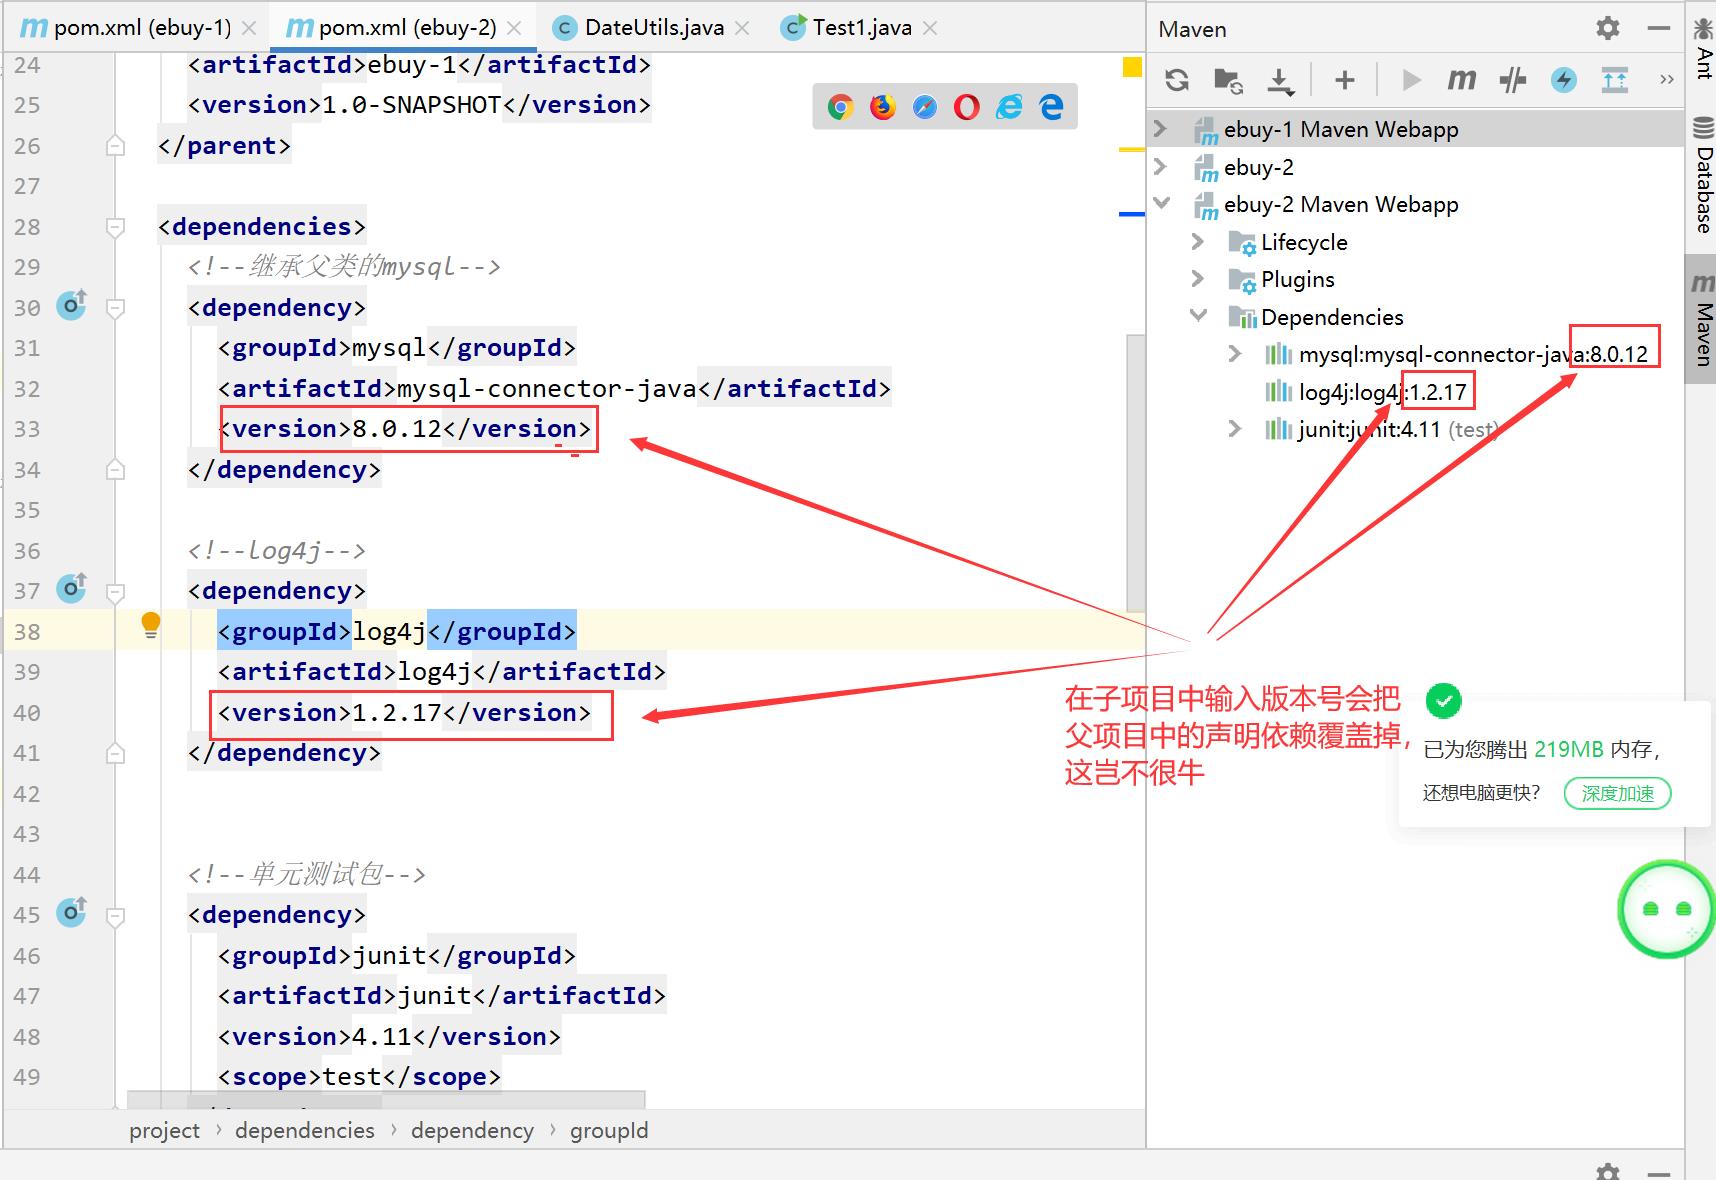The width and height of the screenshot is (1716, 1180).
Task: Expand Lifecycle node
Action: click(1198, 241)
